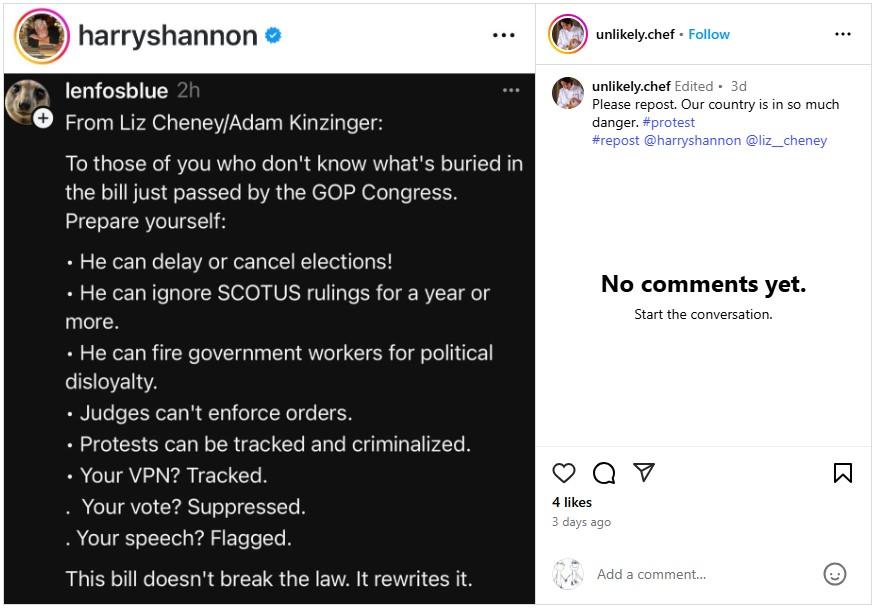Screen dimensions: 876x609
Task: Share the post with the paper plane icon
Action: [644, 473]
